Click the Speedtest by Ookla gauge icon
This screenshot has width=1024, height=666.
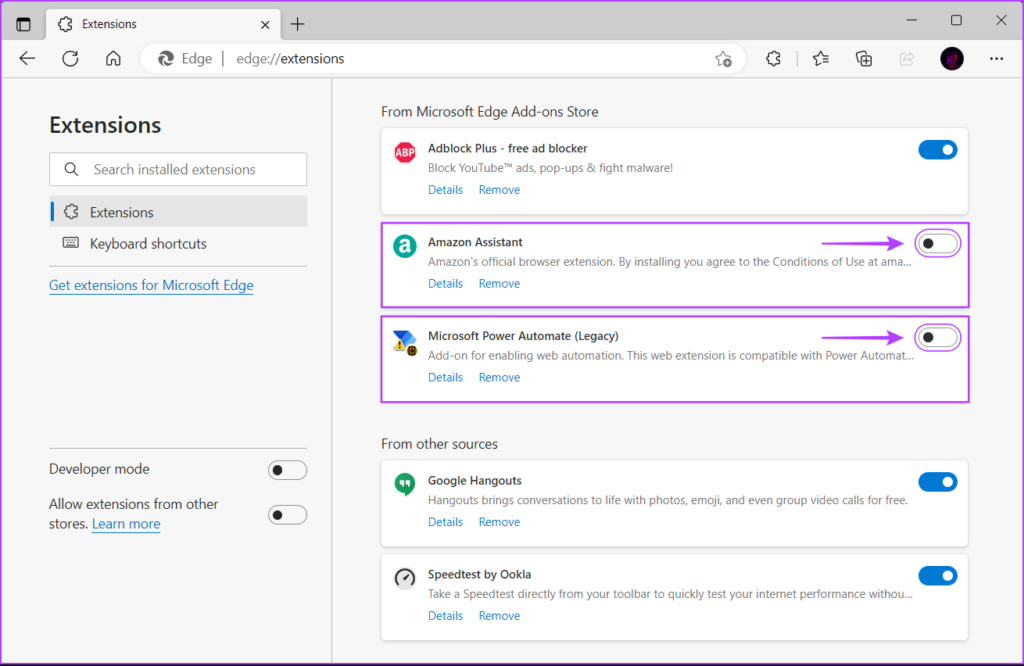[x=405, y=578]
